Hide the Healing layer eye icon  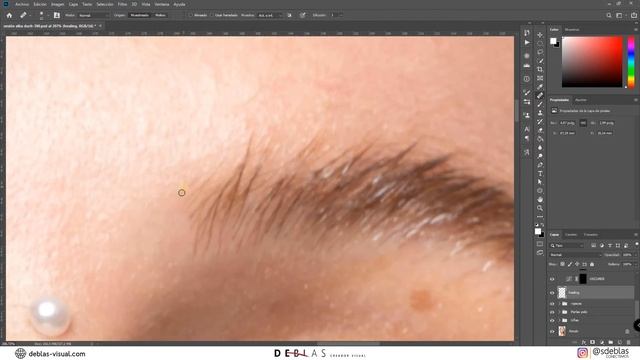tap(552, 293)
